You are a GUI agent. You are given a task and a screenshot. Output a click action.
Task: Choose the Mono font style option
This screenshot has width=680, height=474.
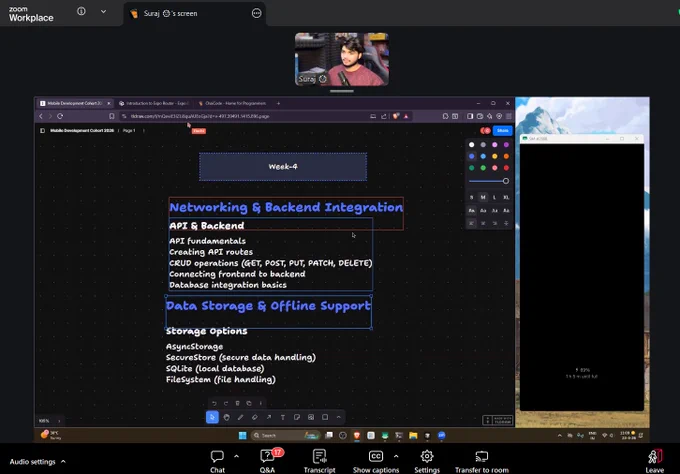506,210
